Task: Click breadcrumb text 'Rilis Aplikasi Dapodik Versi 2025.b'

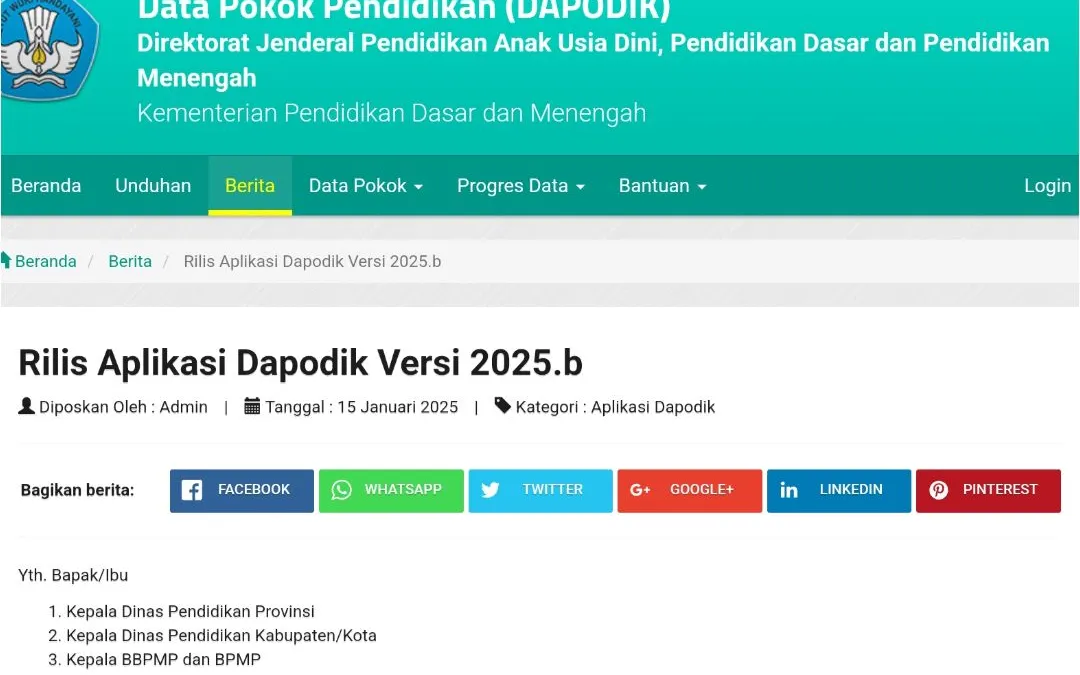Action: tap(312, 261)
